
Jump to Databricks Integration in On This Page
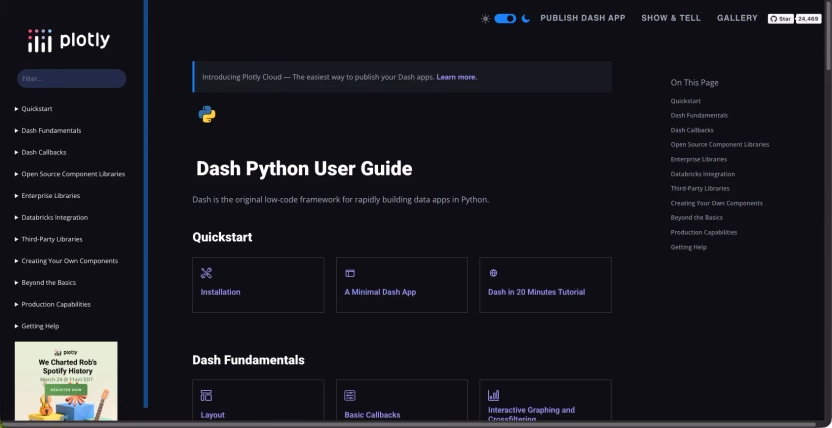point(703,174)
